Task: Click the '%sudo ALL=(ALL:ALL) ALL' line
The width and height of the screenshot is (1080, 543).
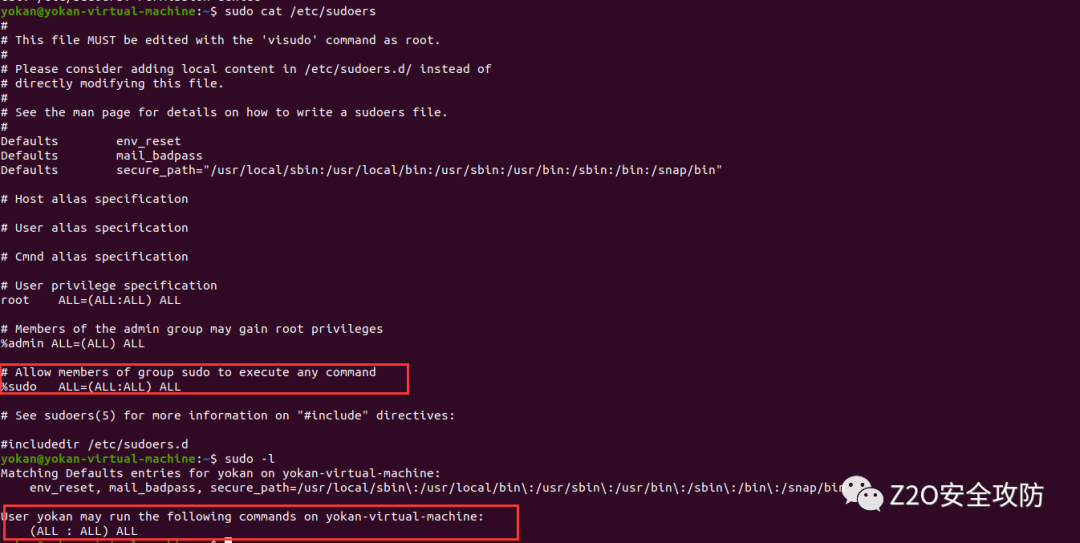Action: [x=91, y=387]
